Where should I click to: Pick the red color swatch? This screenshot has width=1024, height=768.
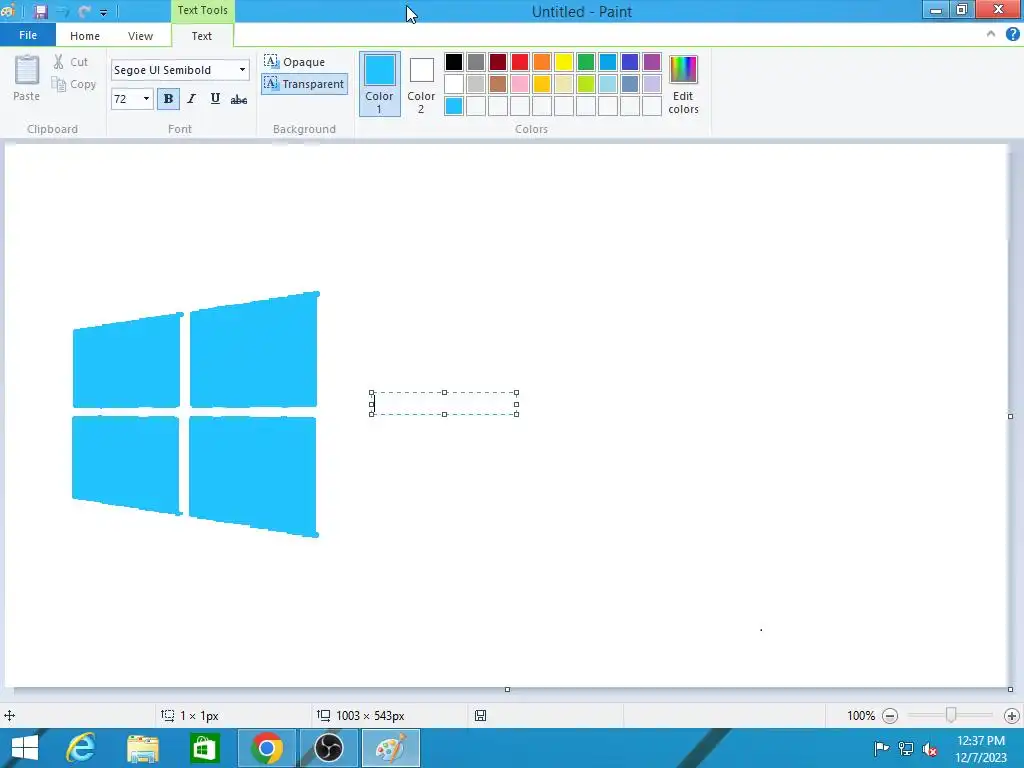(x=520, y=62)
